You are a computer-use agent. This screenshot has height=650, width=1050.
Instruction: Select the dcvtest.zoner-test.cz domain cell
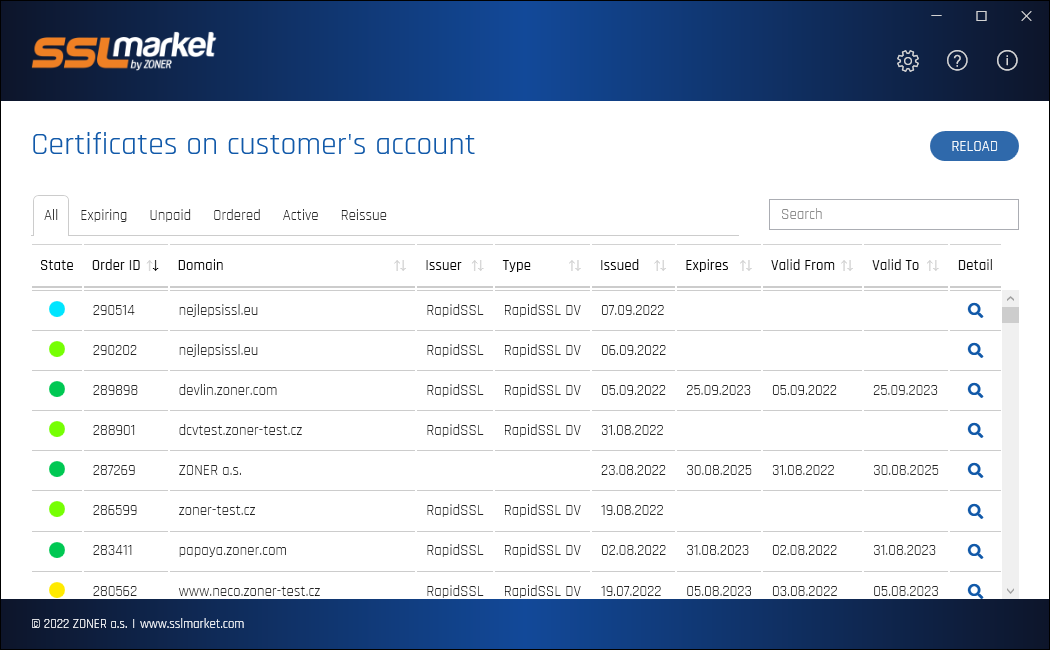tap(240, 430)
